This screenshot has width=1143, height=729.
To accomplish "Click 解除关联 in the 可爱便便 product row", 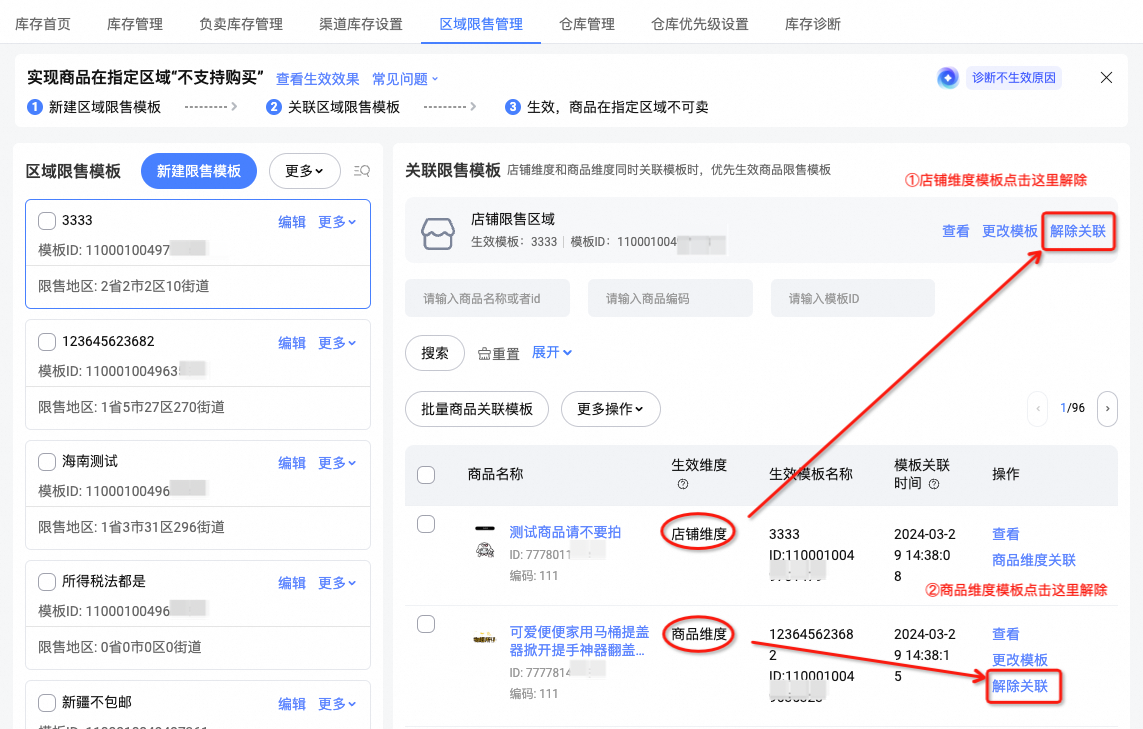I will [1019, 686].
